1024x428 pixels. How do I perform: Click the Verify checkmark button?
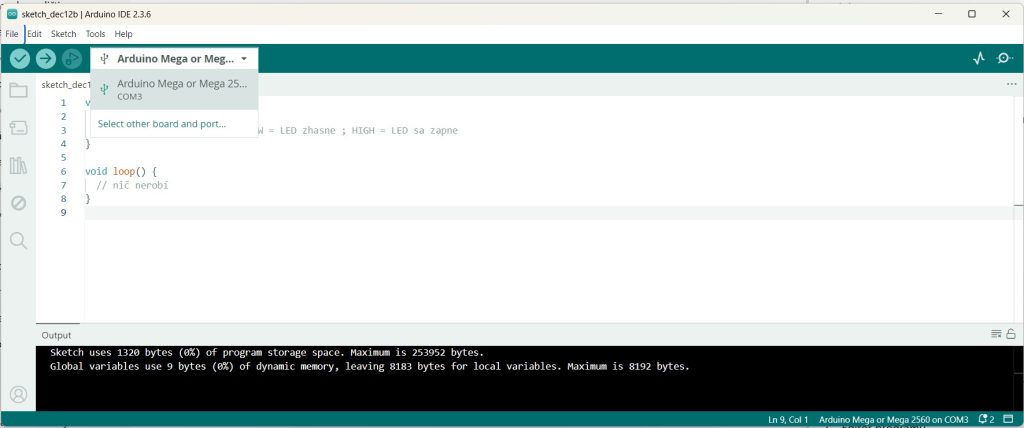click(20, 59)
